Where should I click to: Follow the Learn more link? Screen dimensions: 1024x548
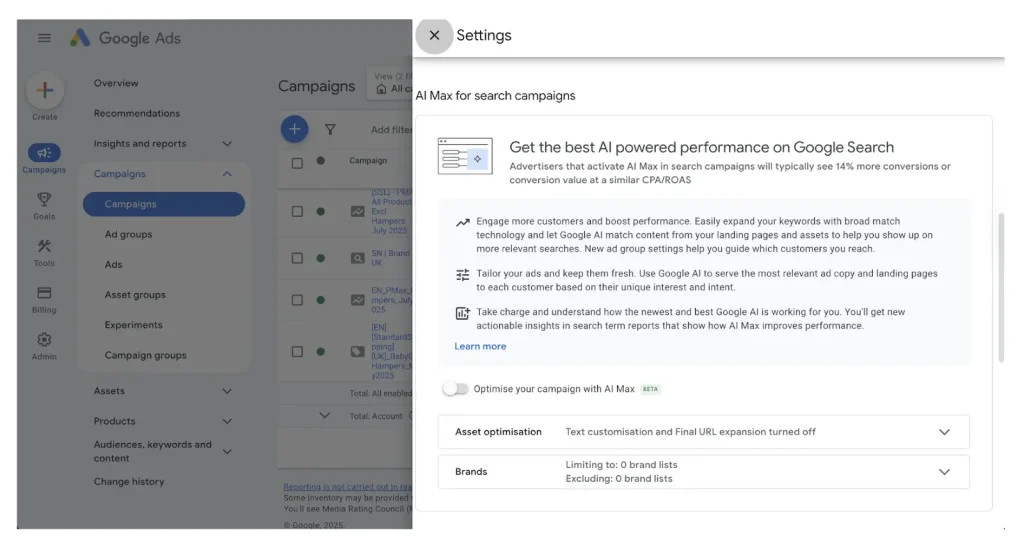click(480, 346)
